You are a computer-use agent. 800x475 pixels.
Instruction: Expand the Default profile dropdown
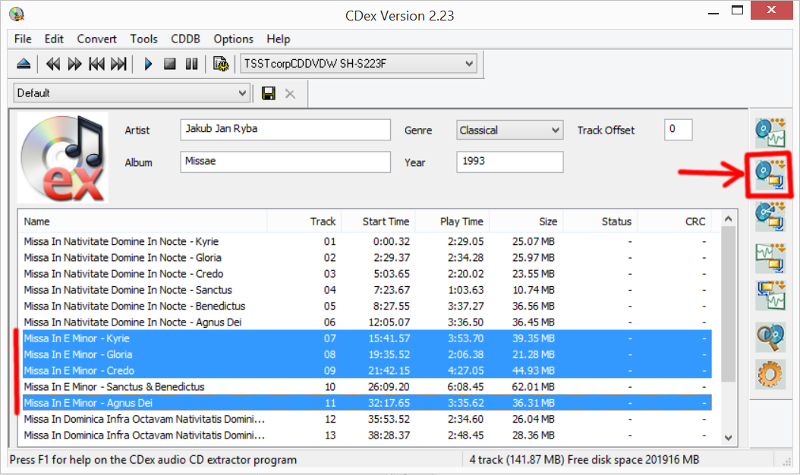pos(131,93)
